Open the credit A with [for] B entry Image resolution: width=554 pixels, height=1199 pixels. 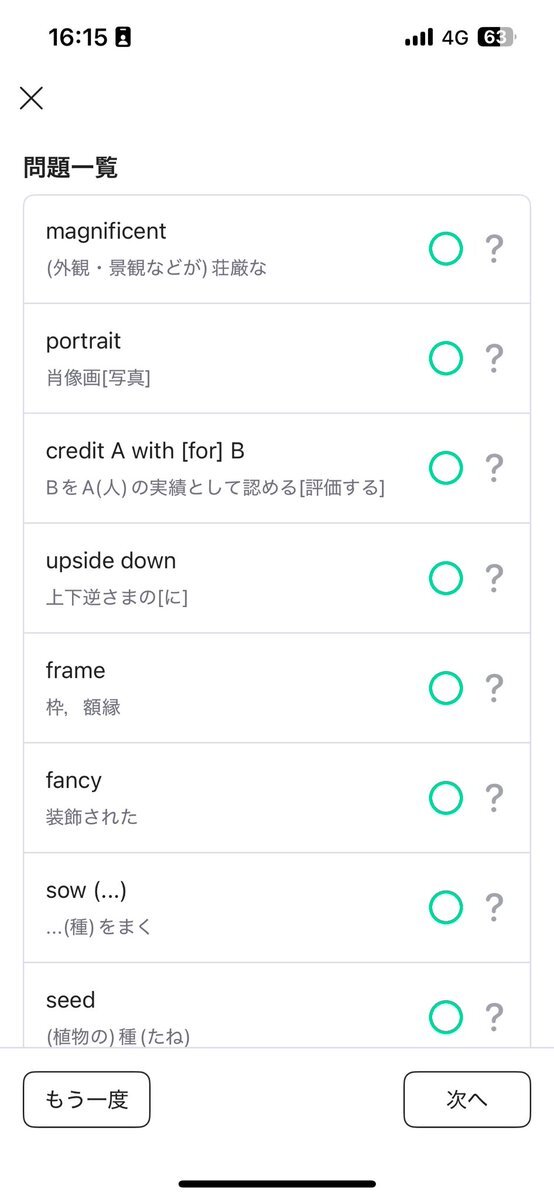(x=277, y=469)
